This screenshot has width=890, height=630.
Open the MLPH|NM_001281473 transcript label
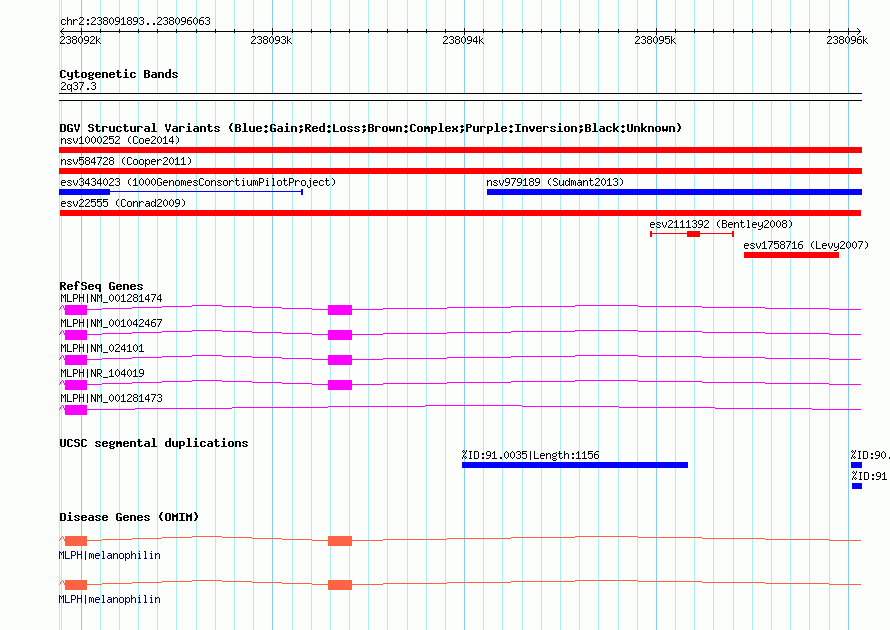click(111, 398)
